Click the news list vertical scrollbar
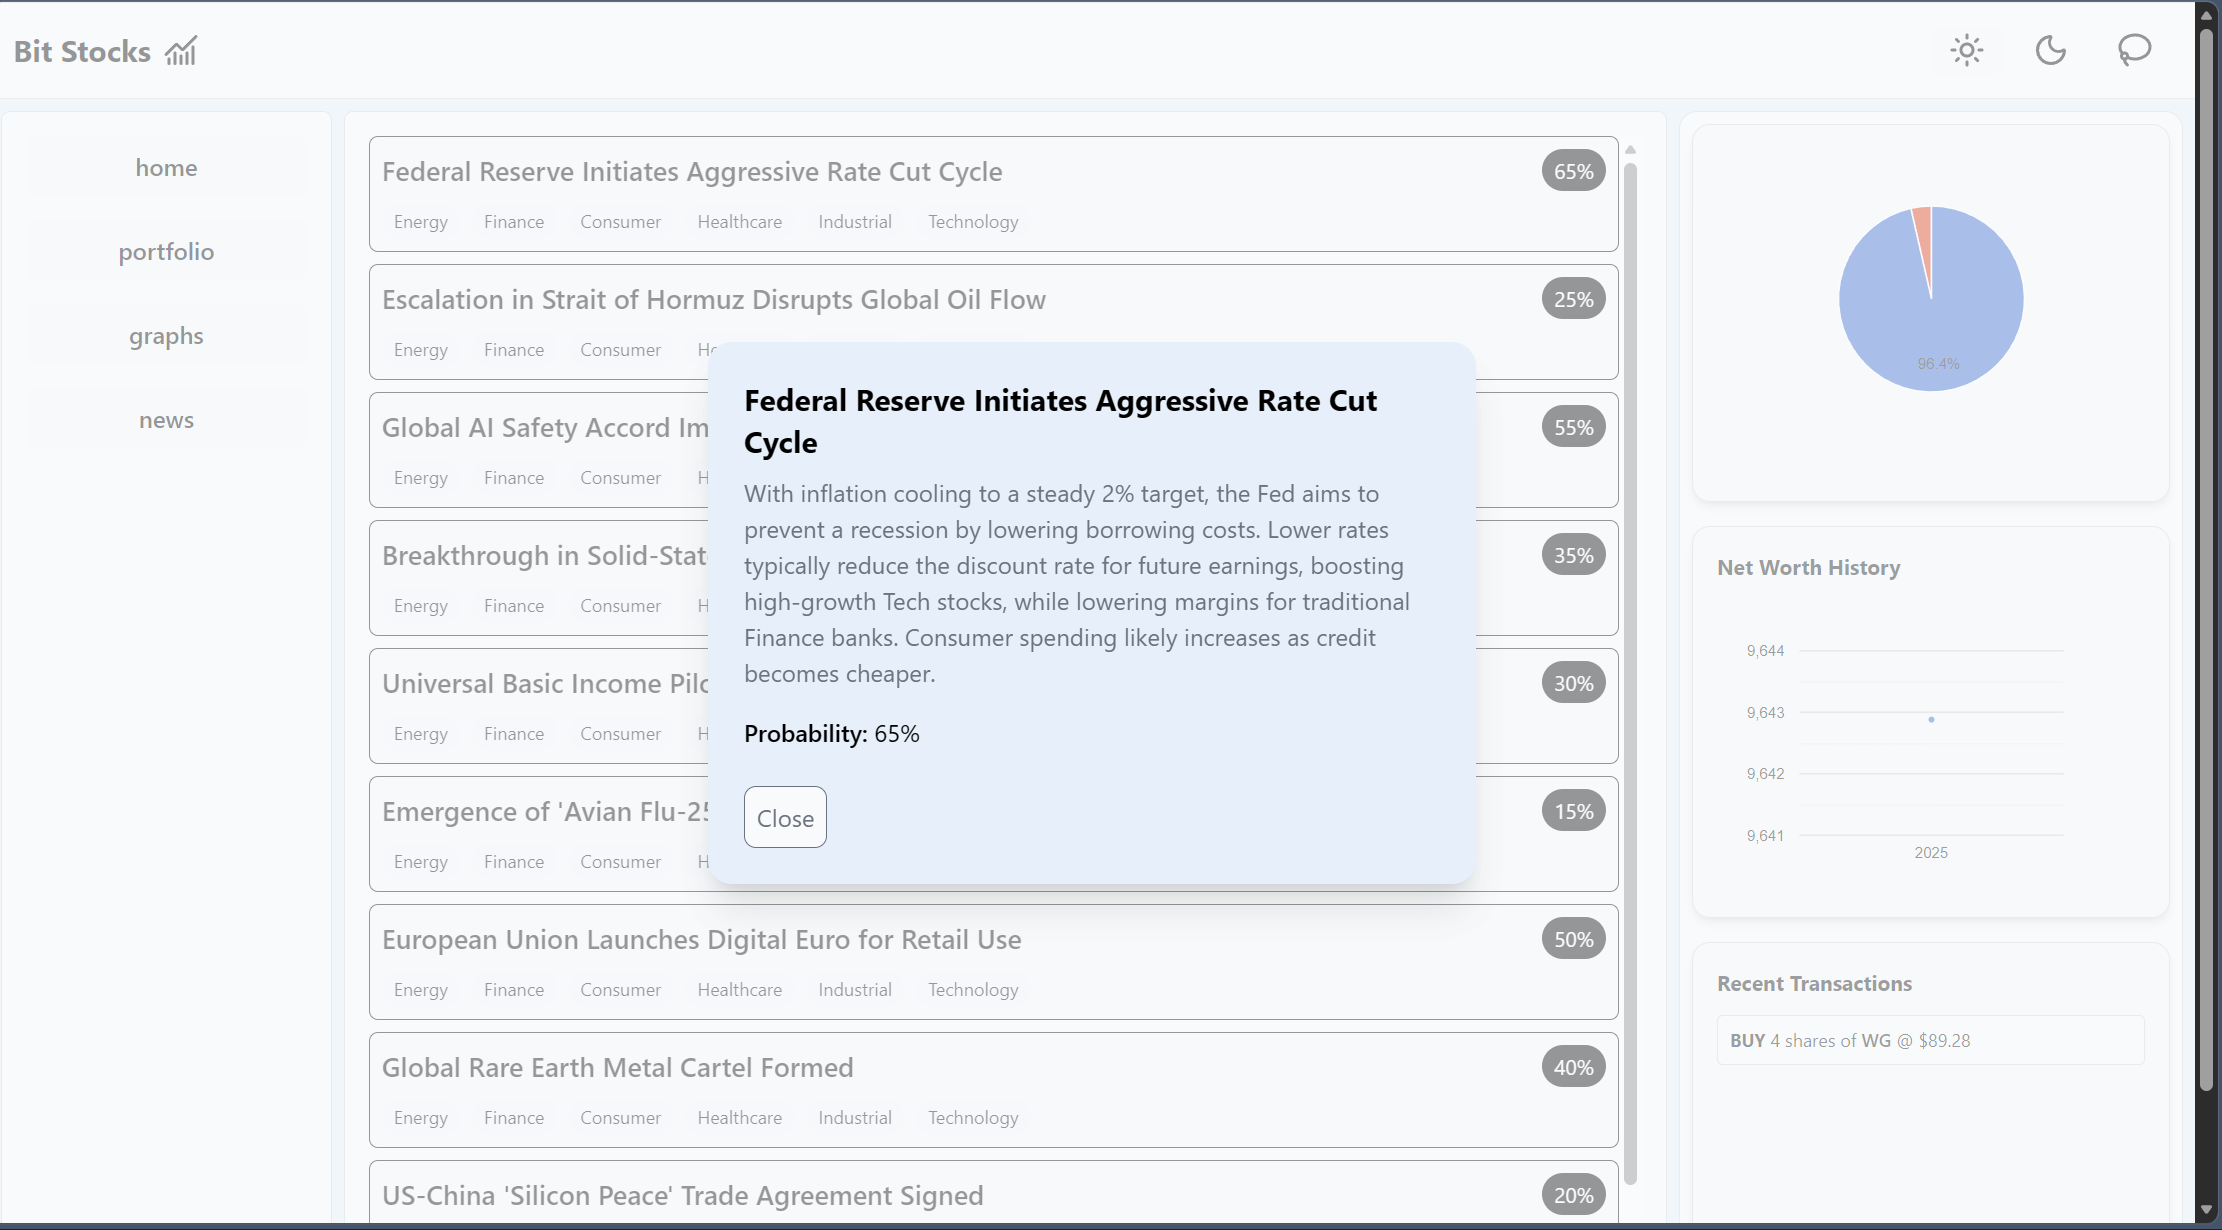Screen dimensions: 2222x1230 point(1630,670)
